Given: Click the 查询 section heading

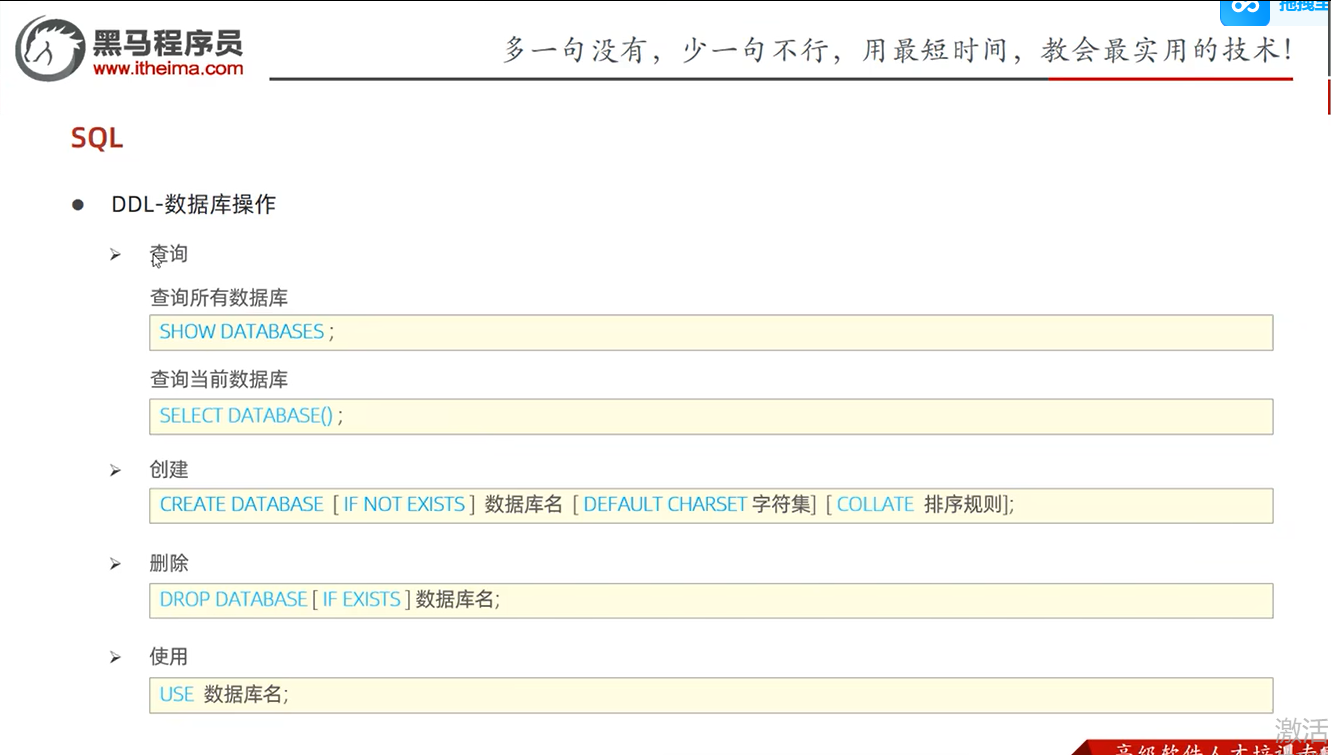Looking at the screenshot, I should tap(168, 254).
